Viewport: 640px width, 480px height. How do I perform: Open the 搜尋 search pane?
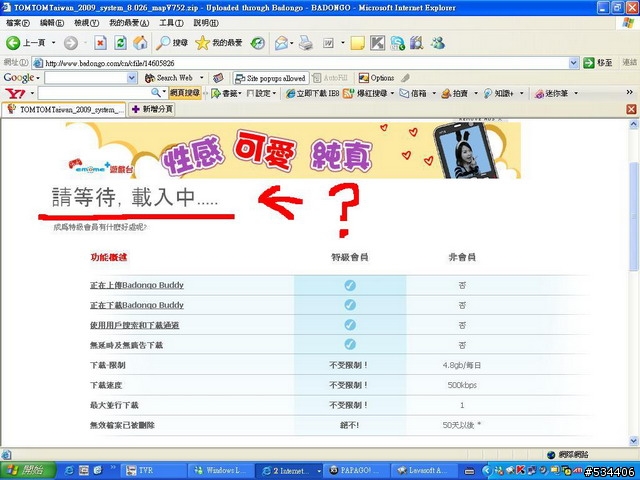point(172,42)
